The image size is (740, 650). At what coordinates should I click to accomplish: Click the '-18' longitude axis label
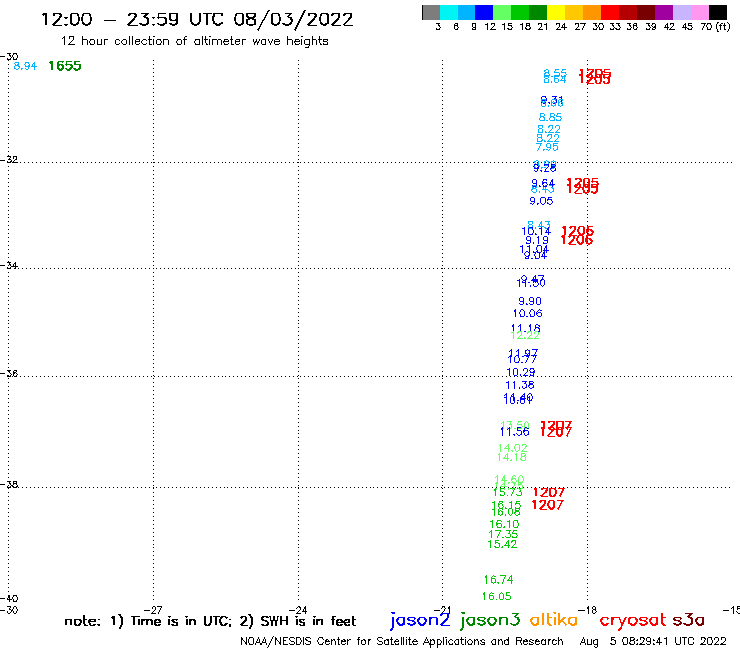(588, 610)
